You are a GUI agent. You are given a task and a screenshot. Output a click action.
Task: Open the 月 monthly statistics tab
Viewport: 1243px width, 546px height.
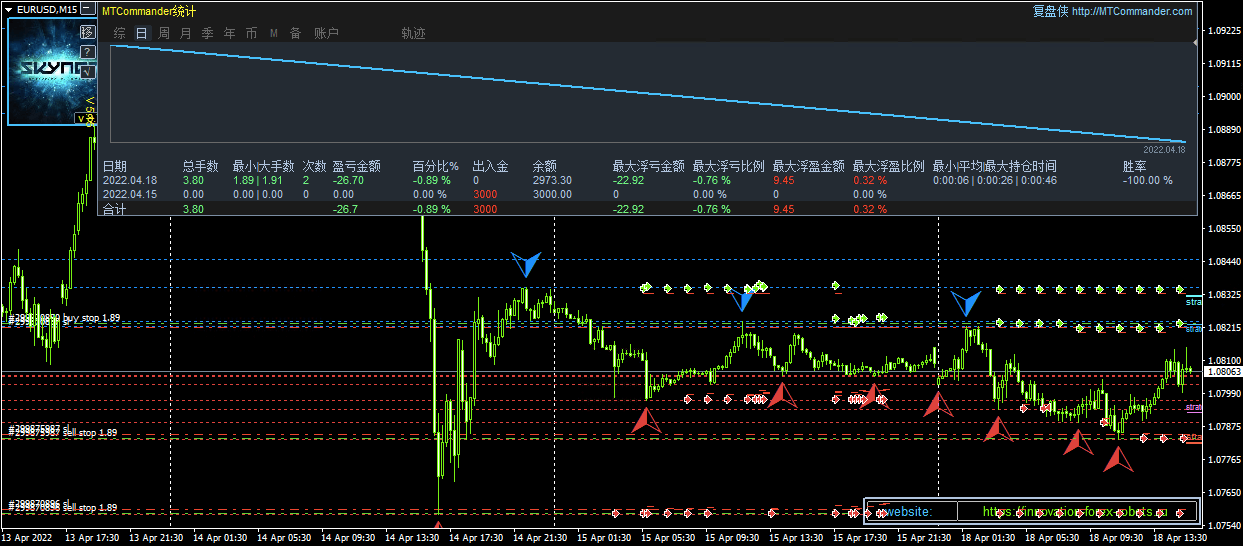(x=186, y=33)
